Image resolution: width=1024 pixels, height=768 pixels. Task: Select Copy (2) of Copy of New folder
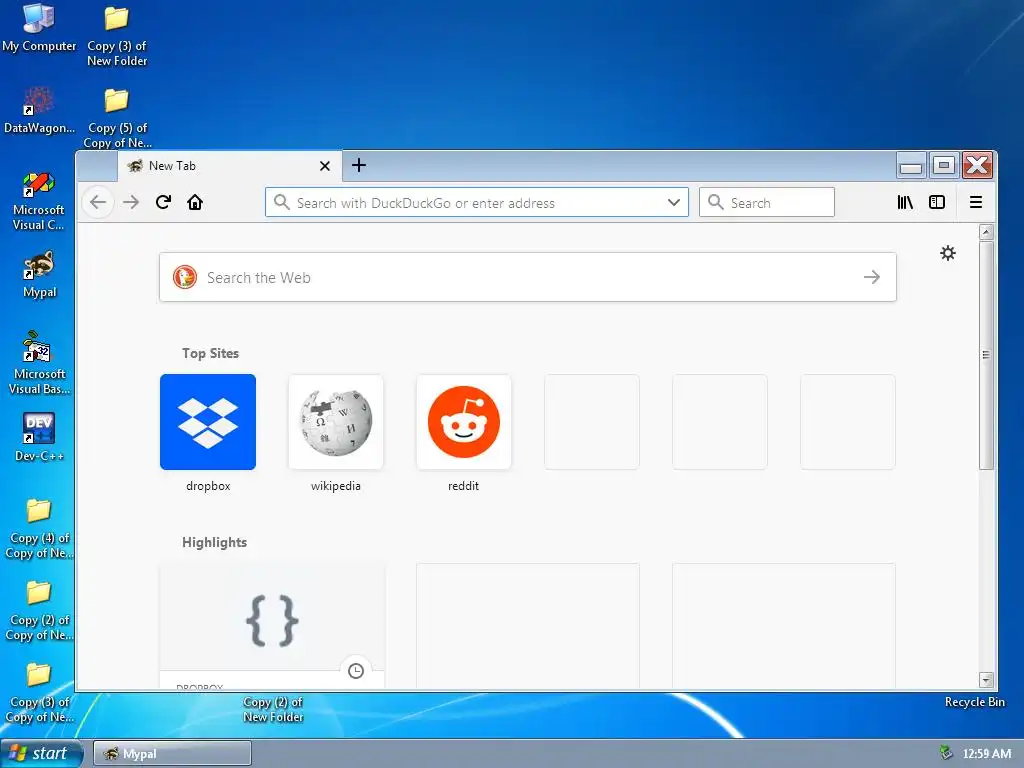pyautogui.click(x=39, y=611)
